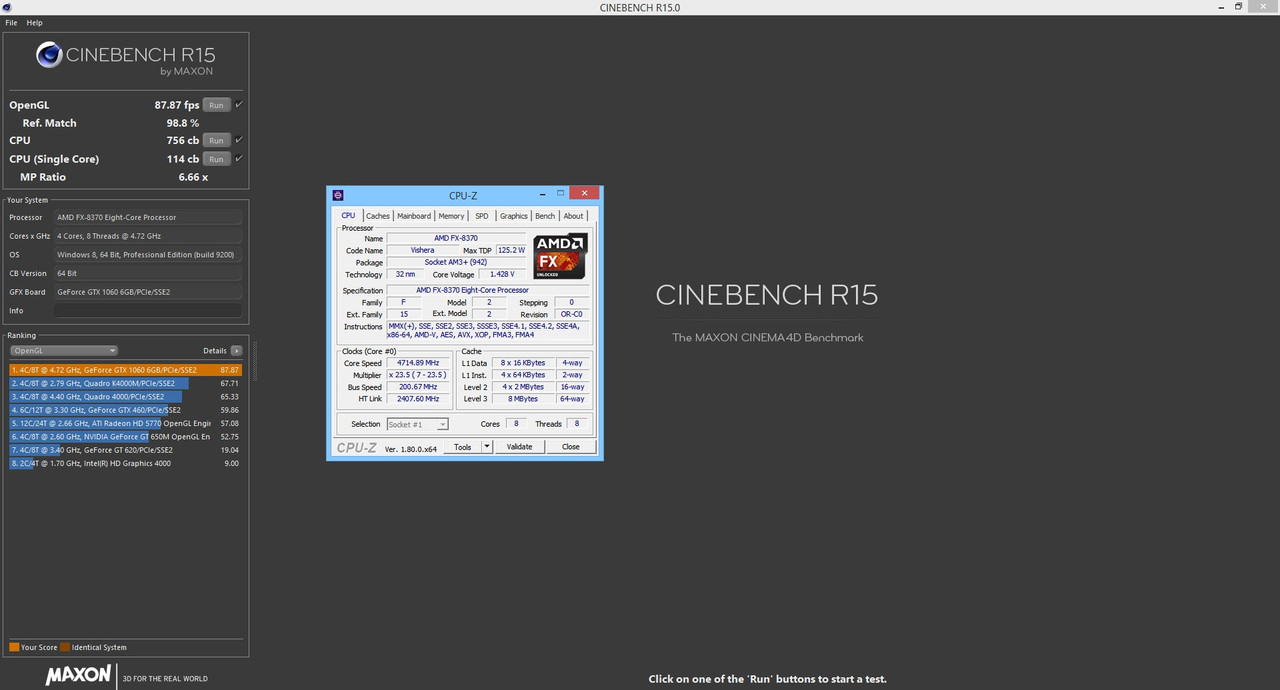Switch to Memory tab in CPU-Z

pos(451,216)
